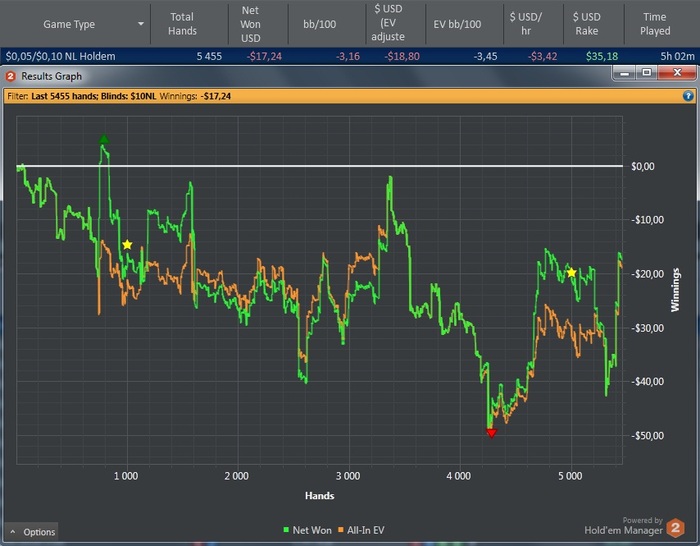Sort by Game Type column header

(x=69, y=24)
